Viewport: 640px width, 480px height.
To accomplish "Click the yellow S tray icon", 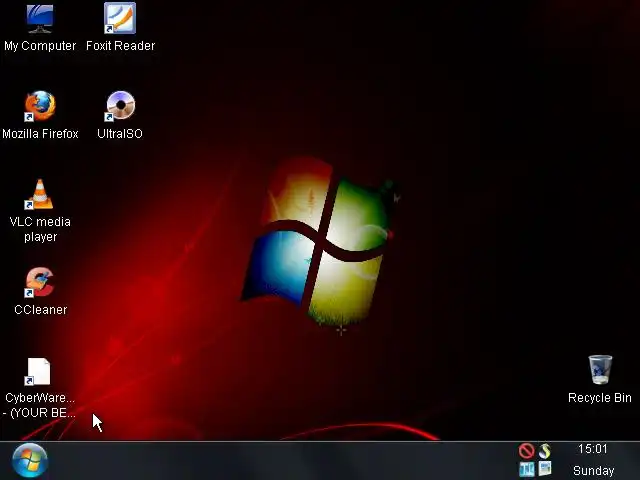I will 545,451.
